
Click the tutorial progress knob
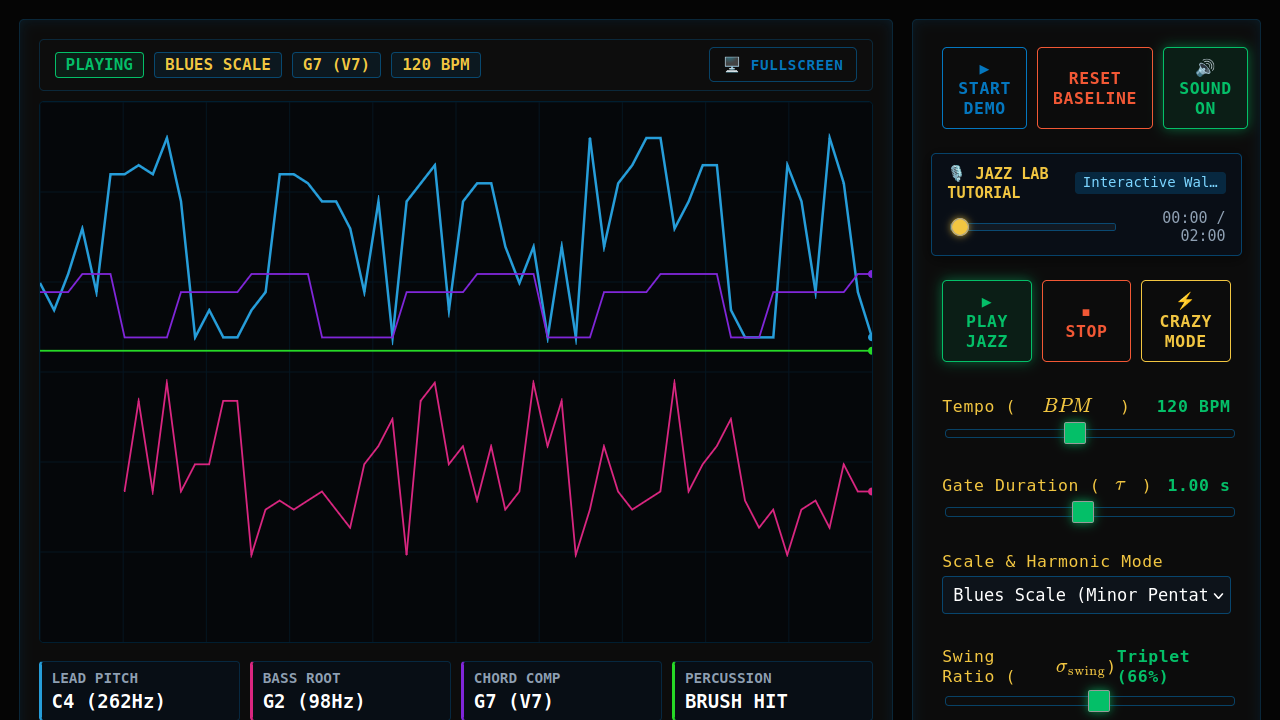coord(960,227)
